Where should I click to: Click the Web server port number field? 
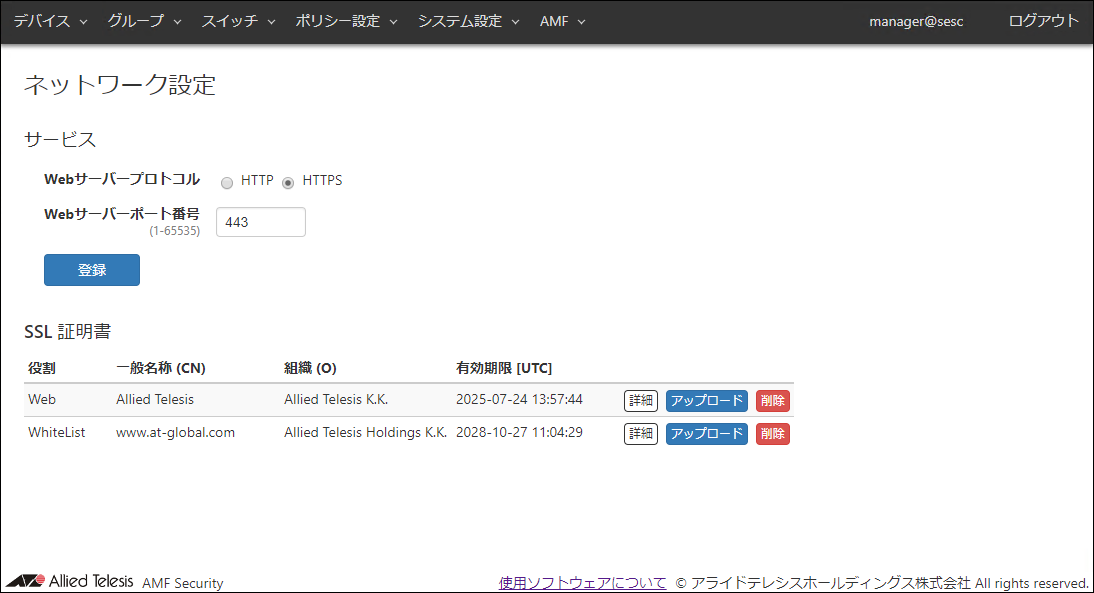261,222
